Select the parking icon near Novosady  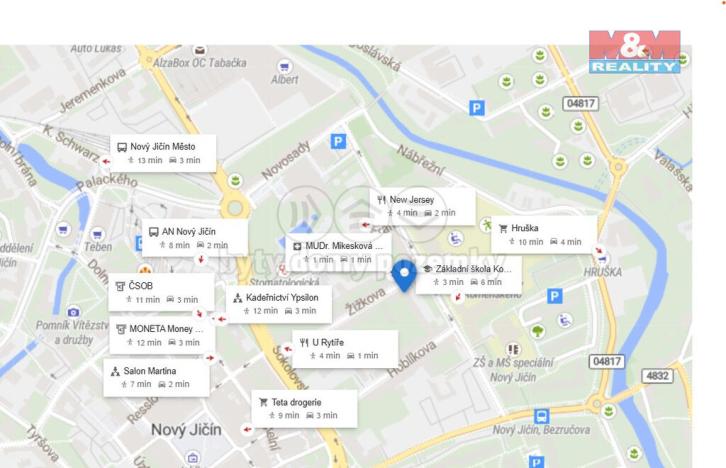(338, 142)
